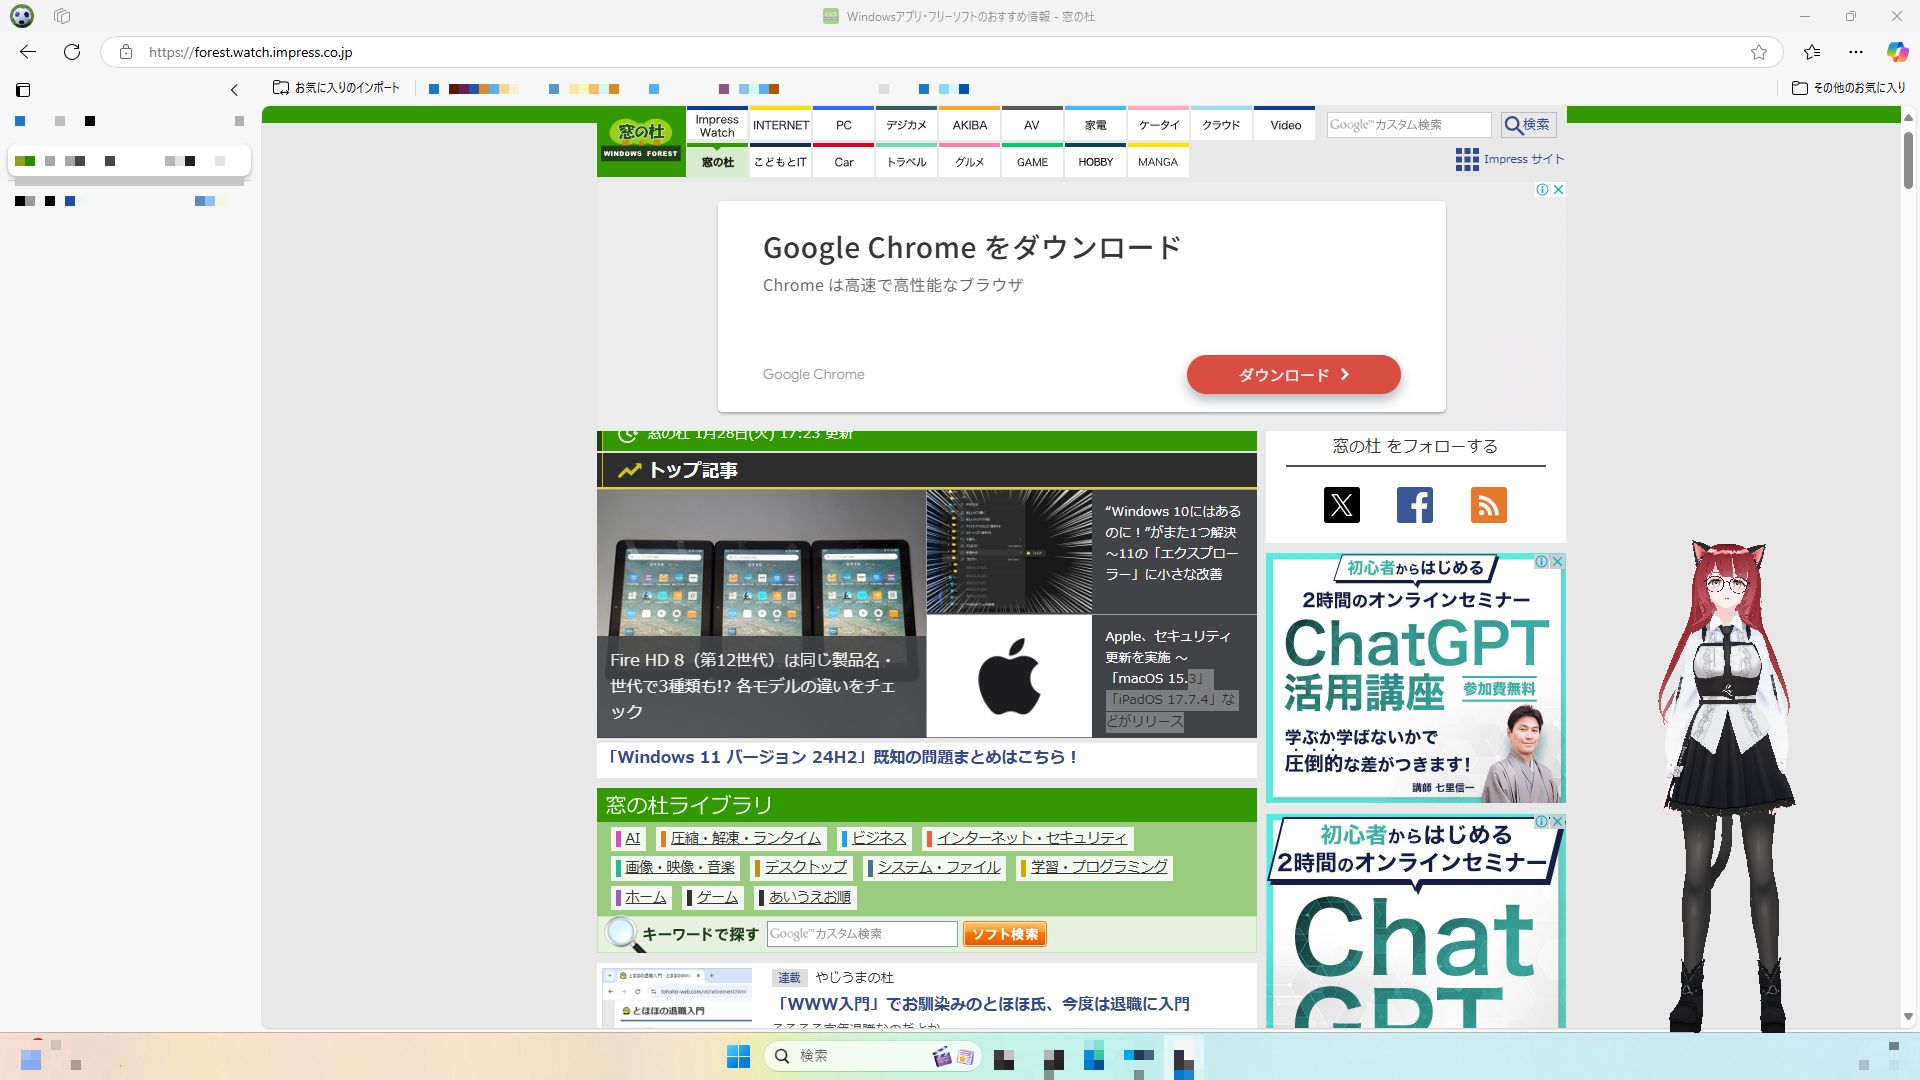Click the page vertical scrollbar thumb
The width and height of the screenshot is (1920, 1080).
pos(1908,160)
